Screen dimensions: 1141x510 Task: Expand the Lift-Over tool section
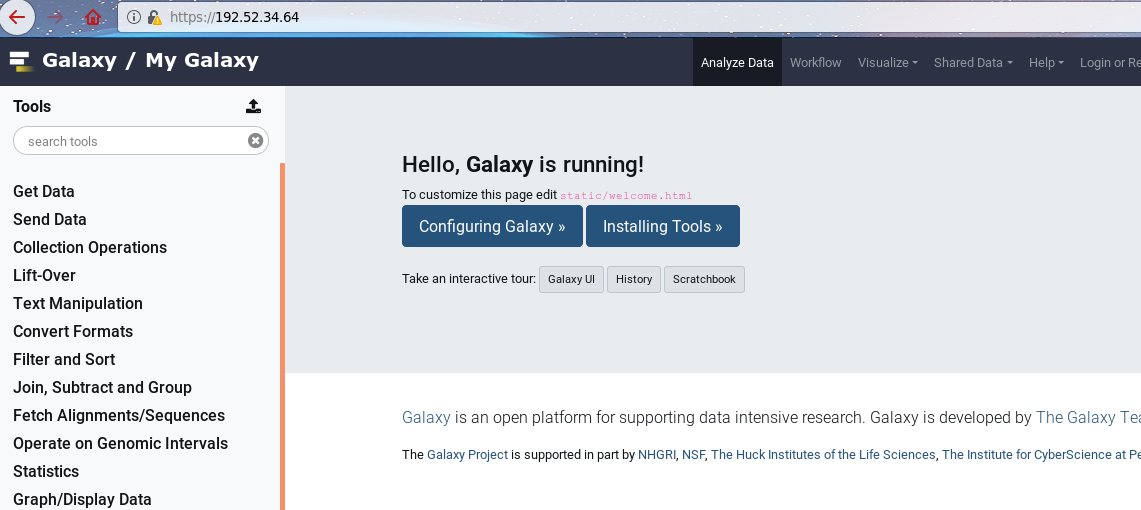point(44,275)
